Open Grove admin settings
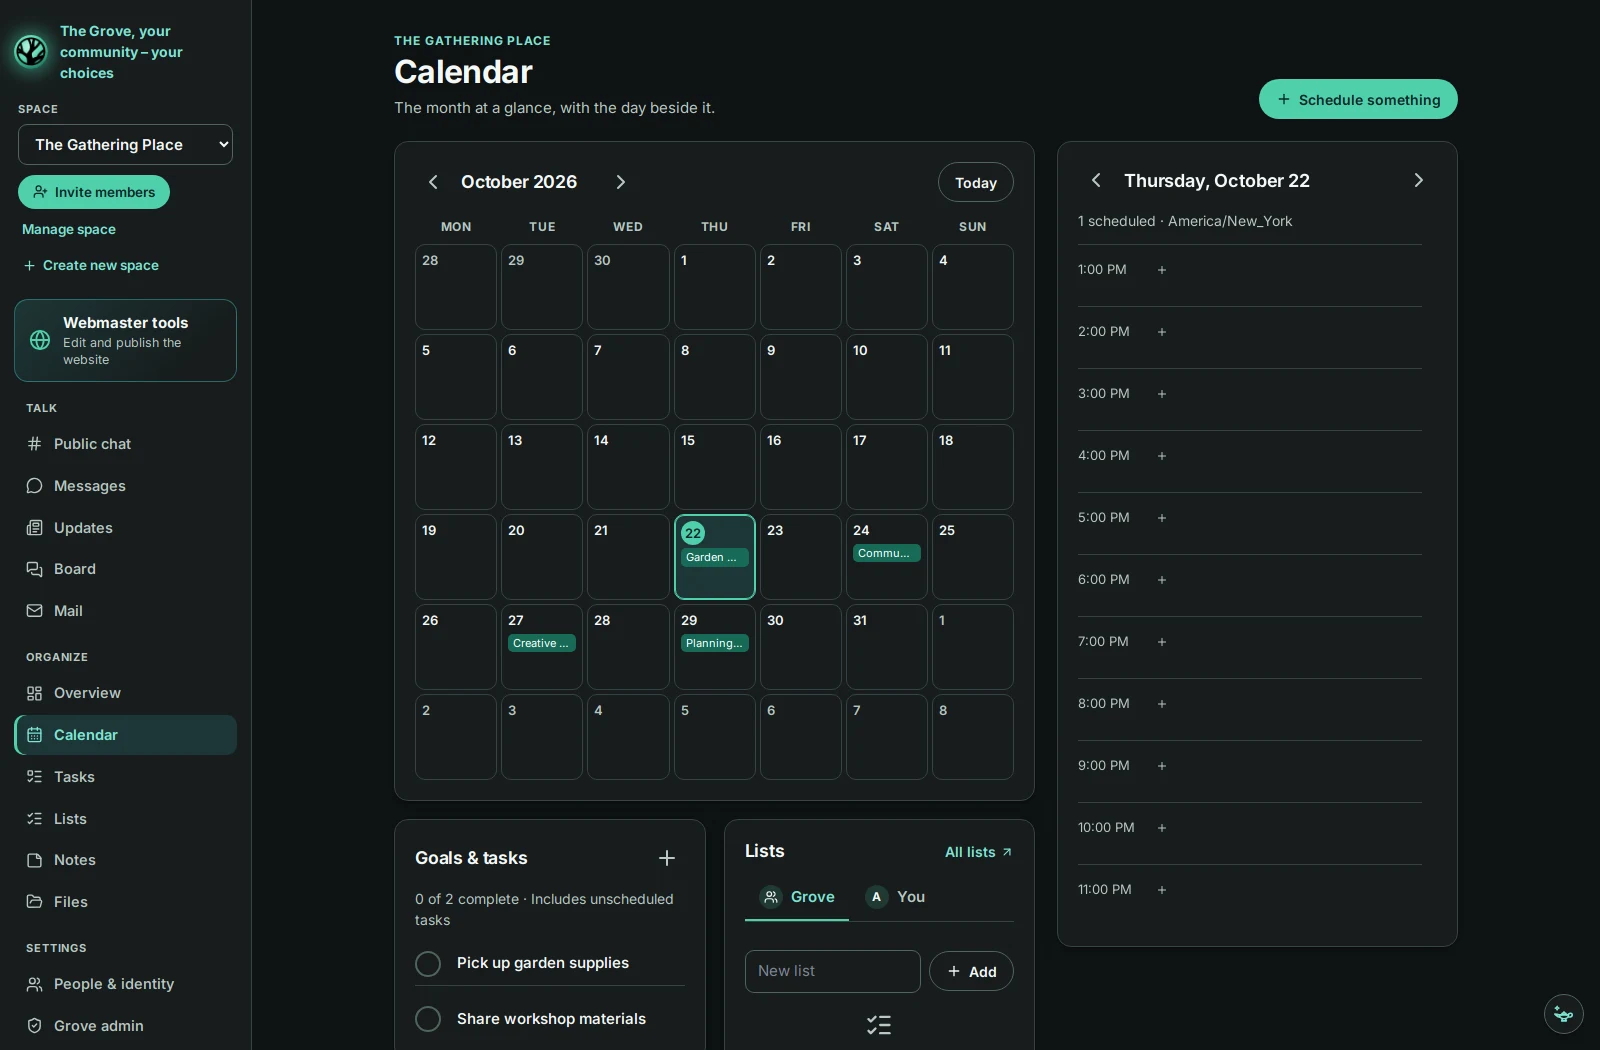 coord(125,1026)
